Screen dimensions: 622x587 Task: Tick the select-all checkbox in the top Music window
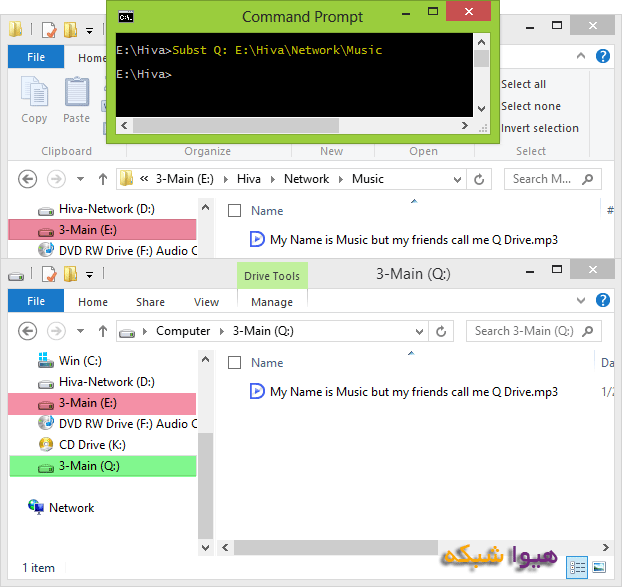234,211
